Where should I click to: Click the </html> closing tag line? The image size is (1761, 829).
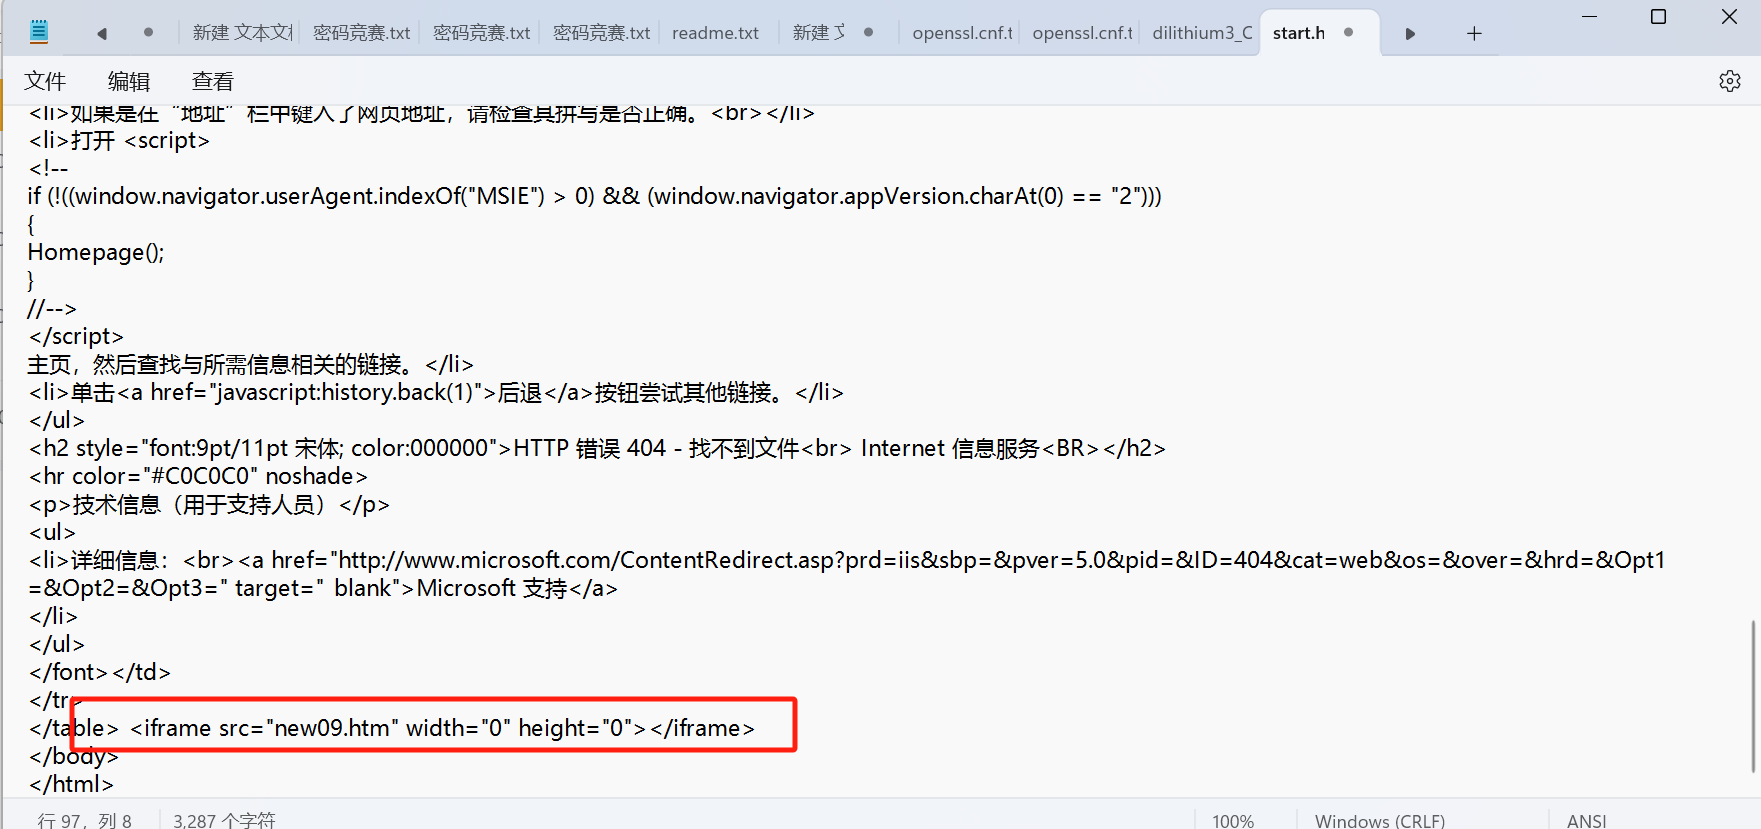[71, 784]
